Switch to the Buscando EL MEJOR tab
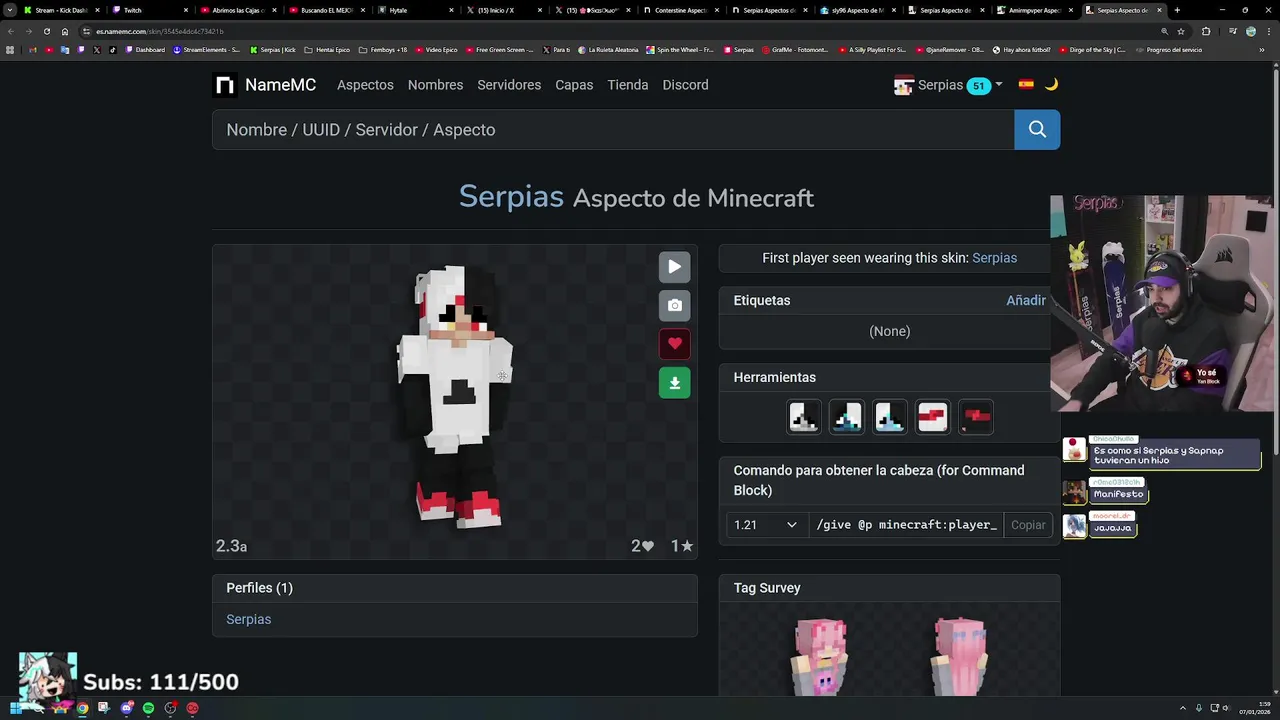1280x720 pixels. pyautogui.click(x=327, y=10)
